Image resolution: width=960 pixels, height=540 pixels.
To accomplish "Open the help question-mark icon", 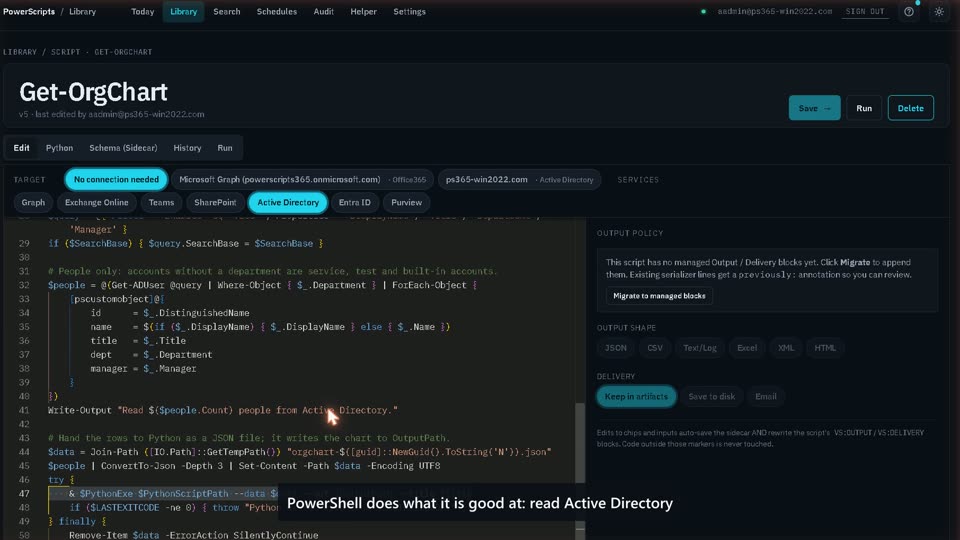I will (909, 12).
